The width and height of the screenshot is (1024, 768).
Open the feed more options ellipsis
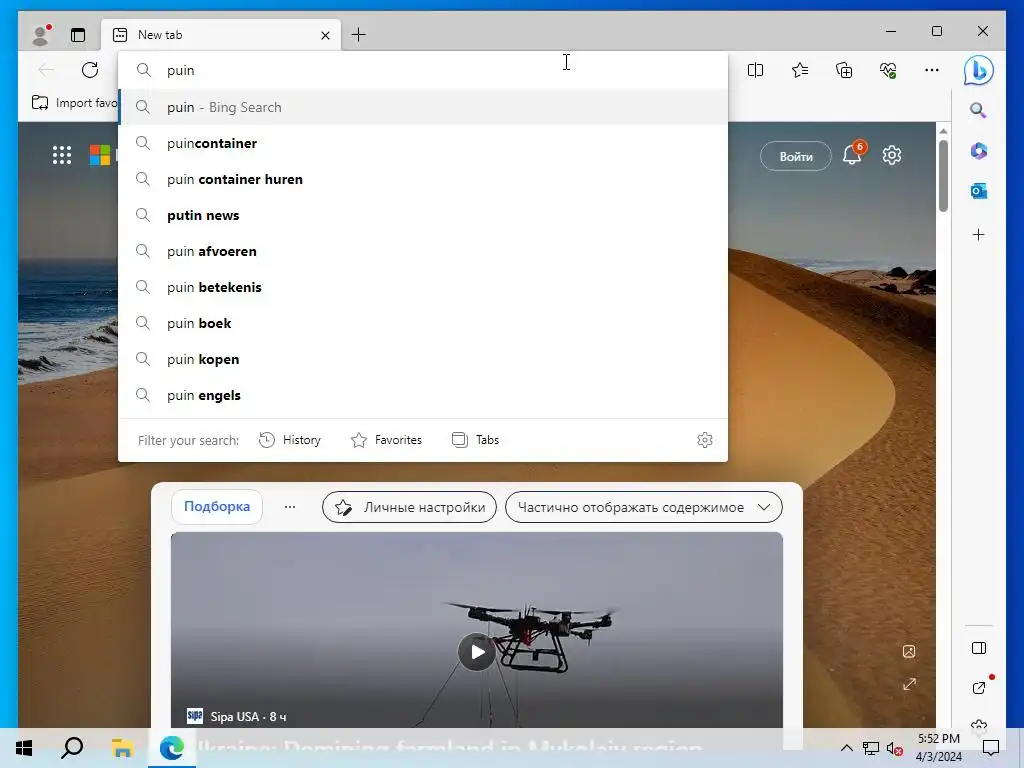click(290, 507)
